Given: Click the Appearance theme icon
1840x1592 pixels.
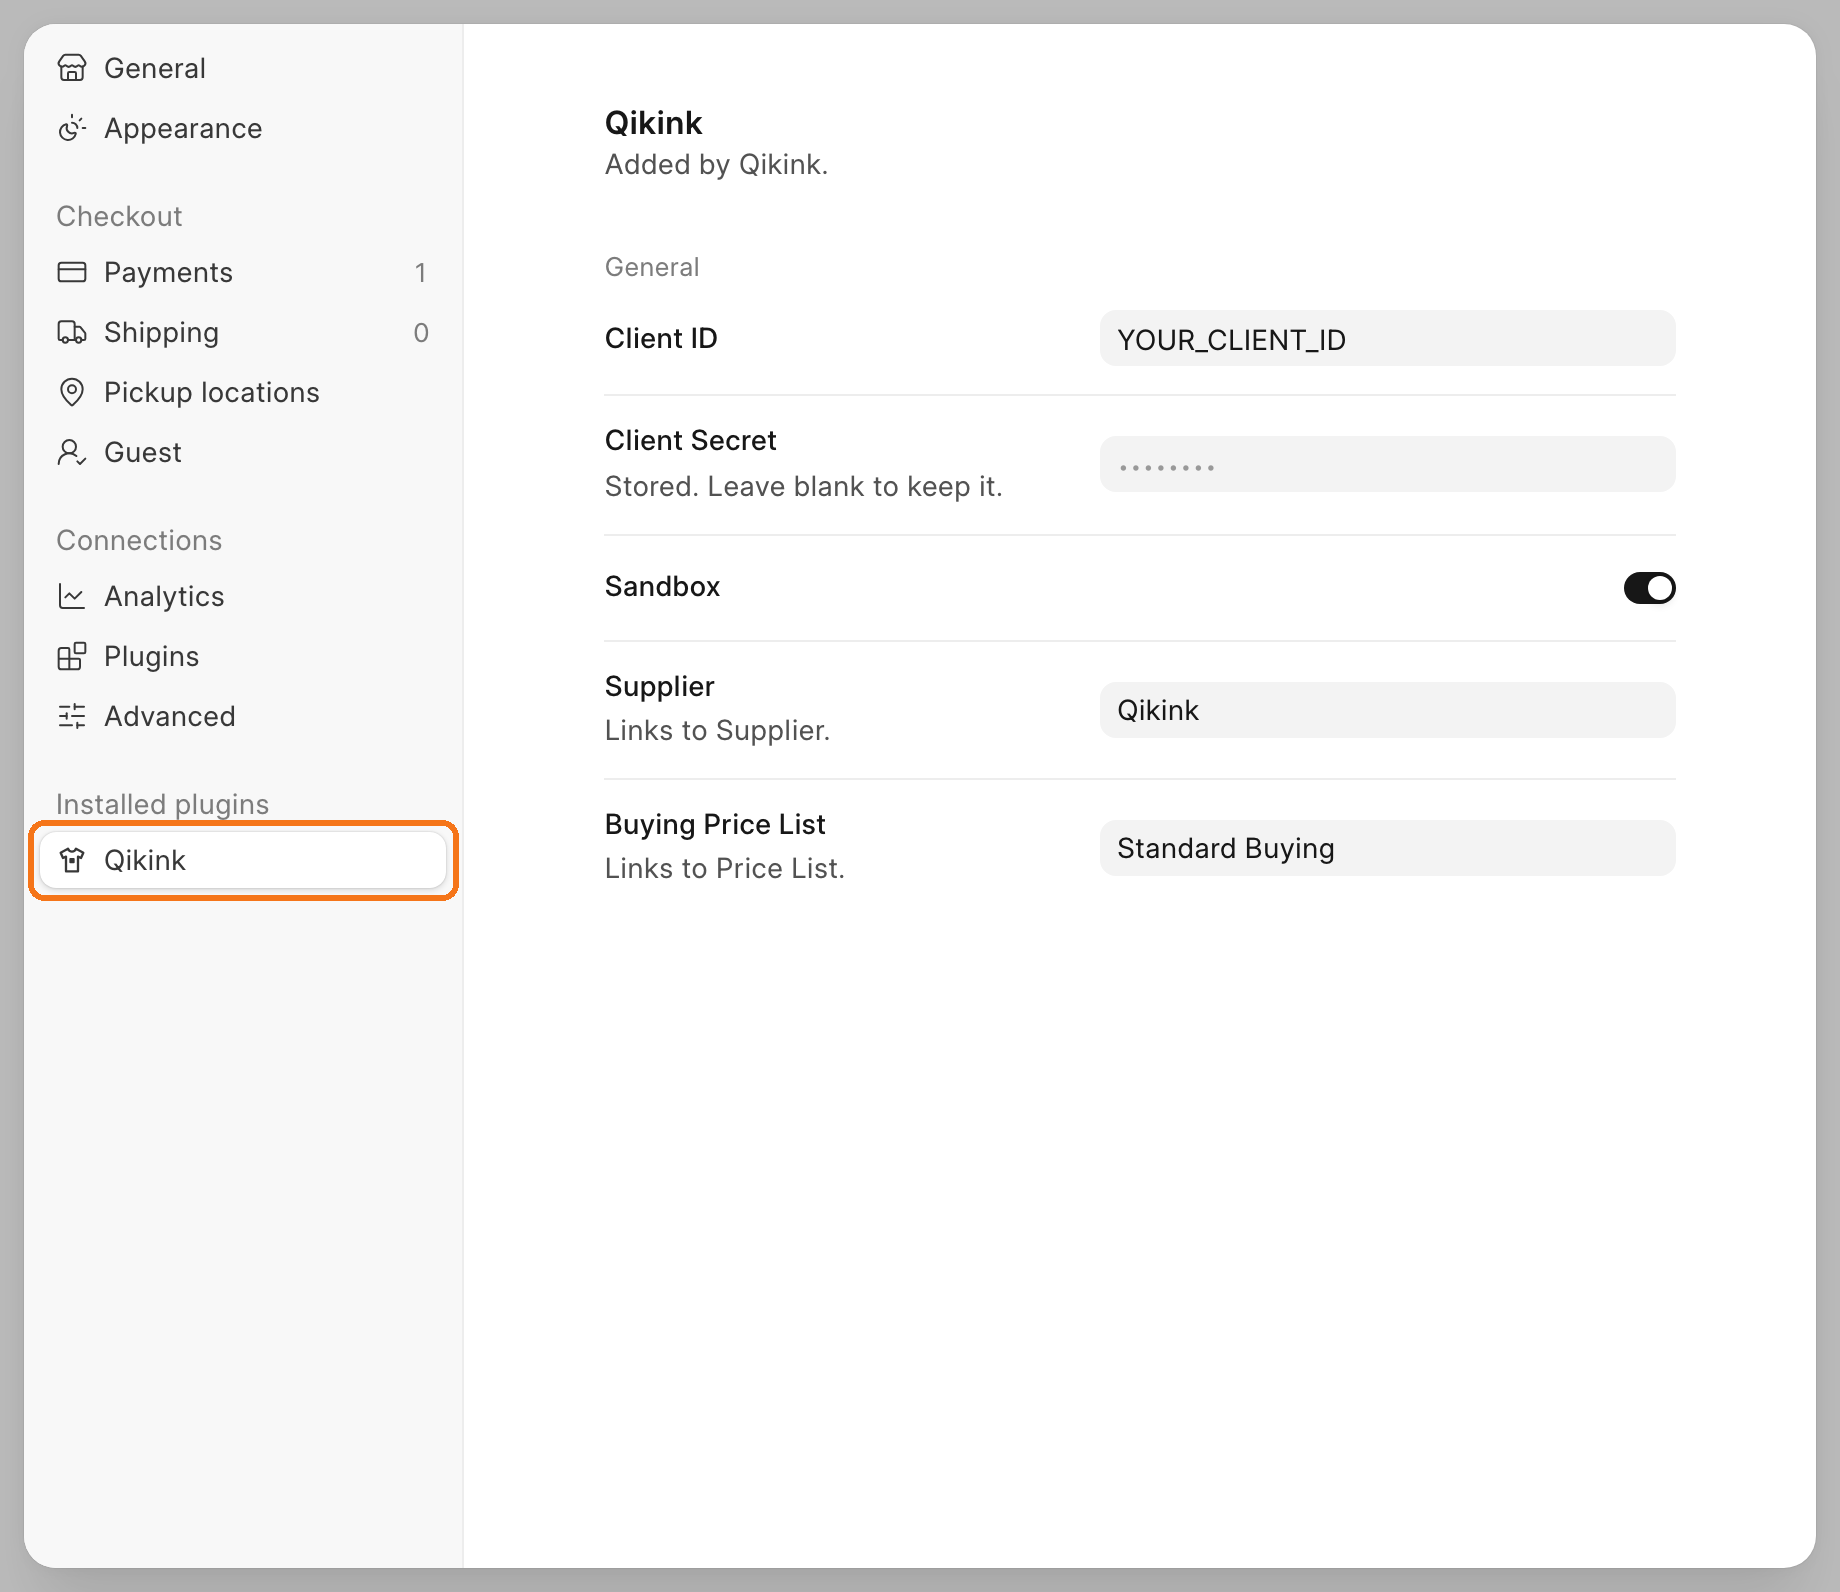Looking at the screenshot, I should point(72,128).
